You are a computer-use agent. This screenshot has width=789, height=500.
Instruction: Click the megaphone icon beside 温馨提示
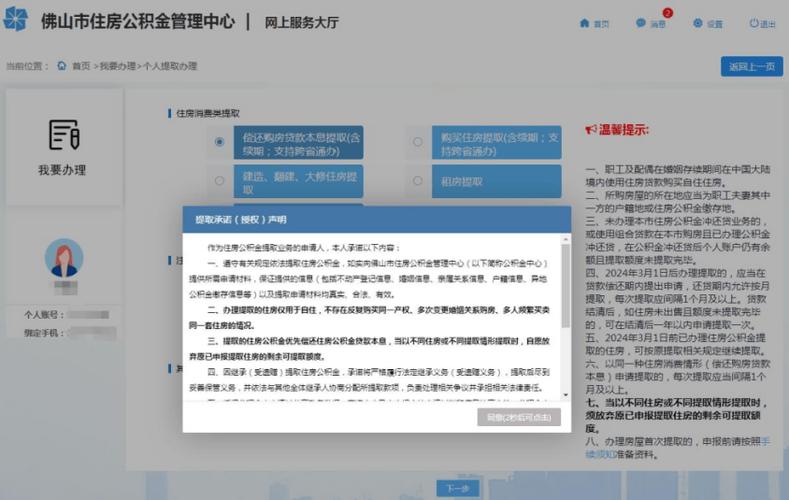[x=590, y=130]
